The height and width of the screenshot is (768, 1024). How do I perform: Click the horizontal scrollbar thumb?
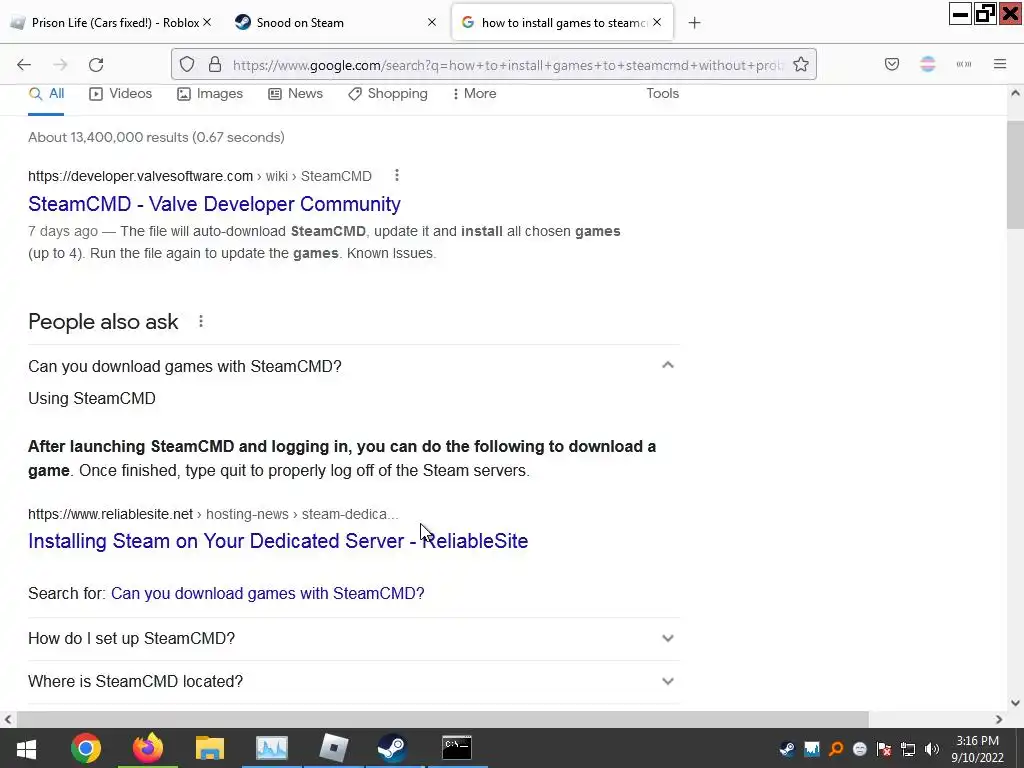point(443,719)
